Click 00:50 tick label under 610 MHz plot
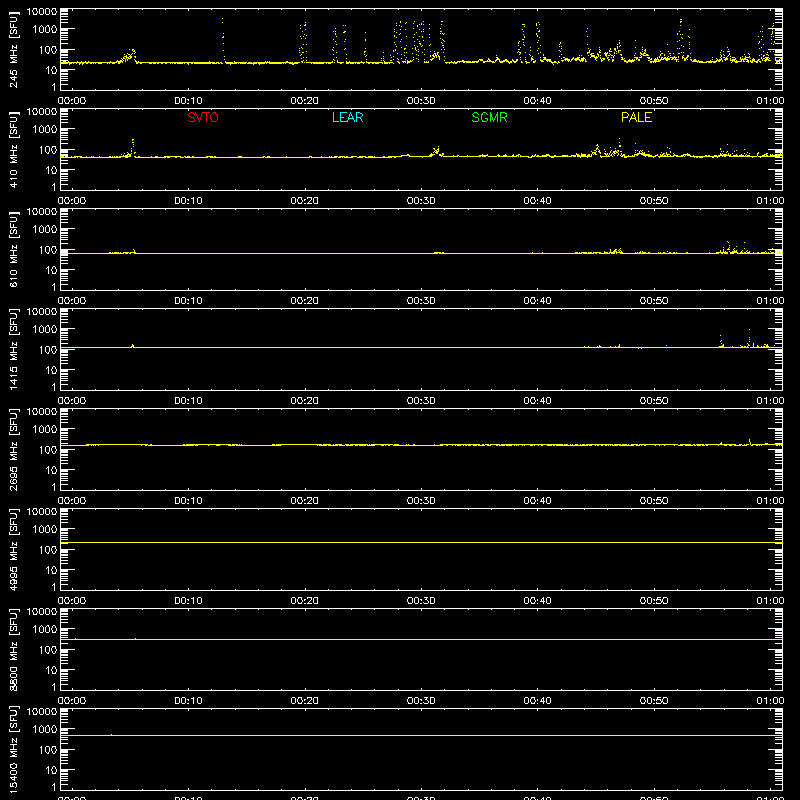The width and height of the screenshot is (800, 800). coord(654,301)
